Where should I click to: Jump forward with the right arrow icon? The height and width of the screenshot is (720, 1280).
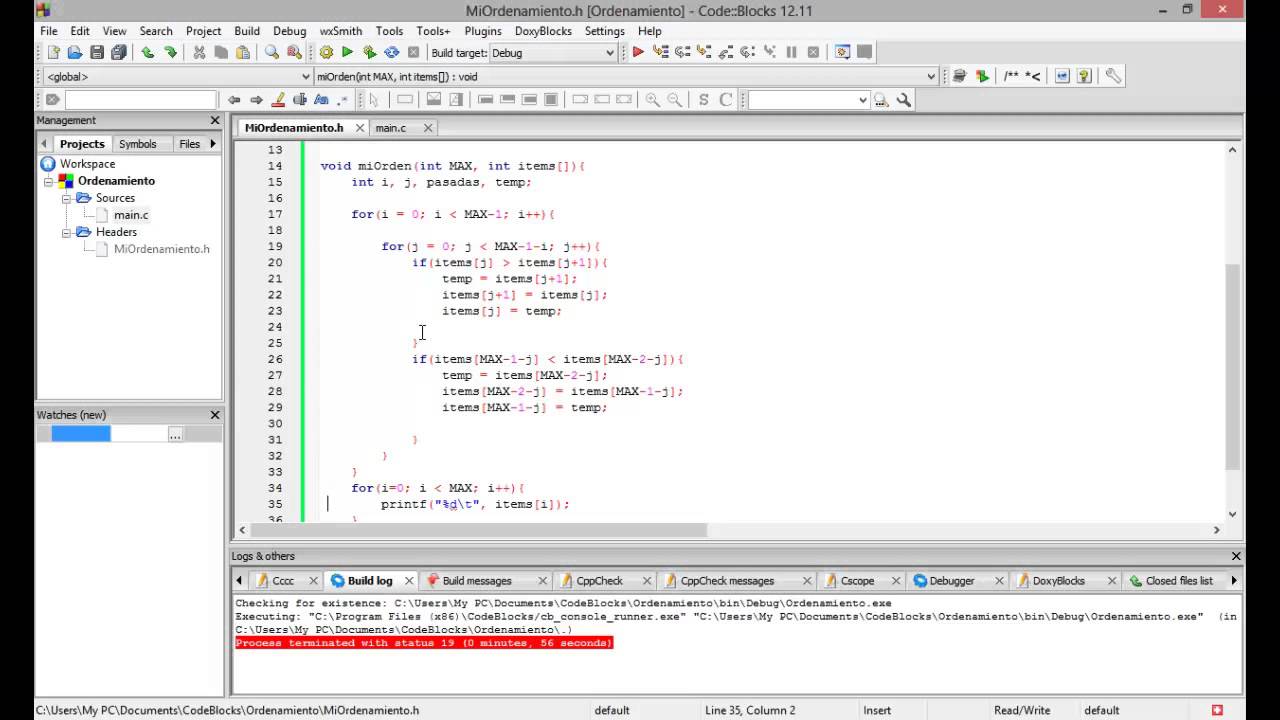256,100
